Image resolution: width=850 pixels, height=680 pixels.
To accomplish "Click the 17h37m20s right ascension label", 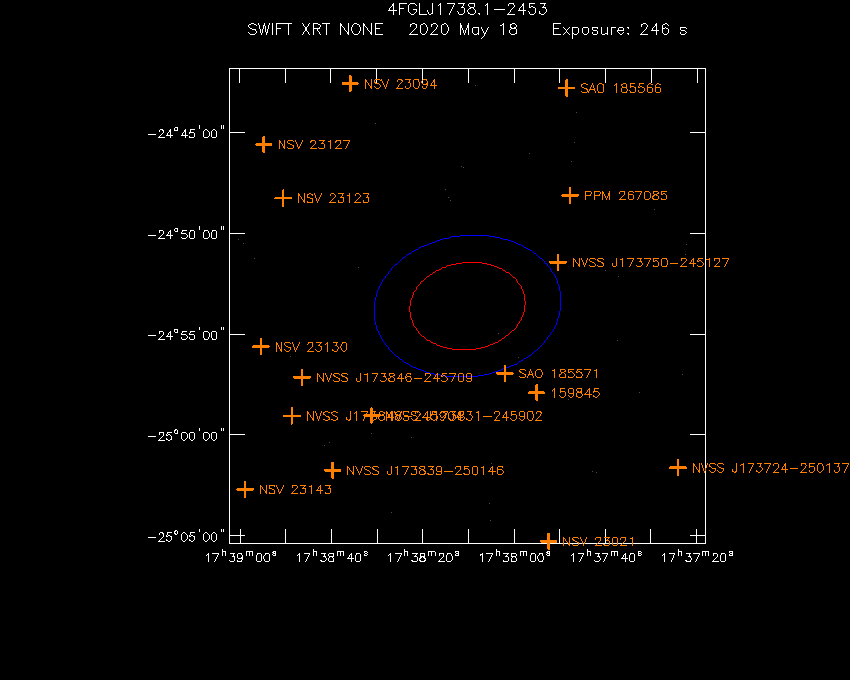I will pyautogui.click(x=697, y=557).
